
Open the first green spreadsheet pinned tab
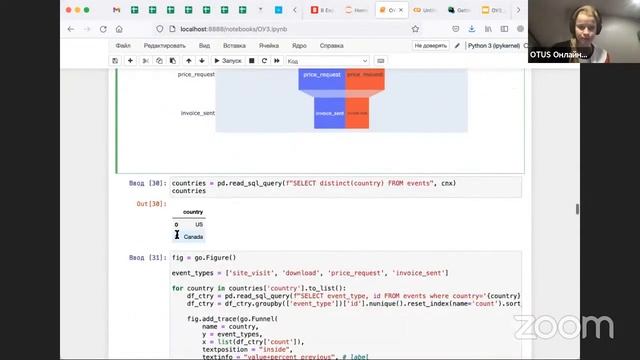[x=134, y=10]
